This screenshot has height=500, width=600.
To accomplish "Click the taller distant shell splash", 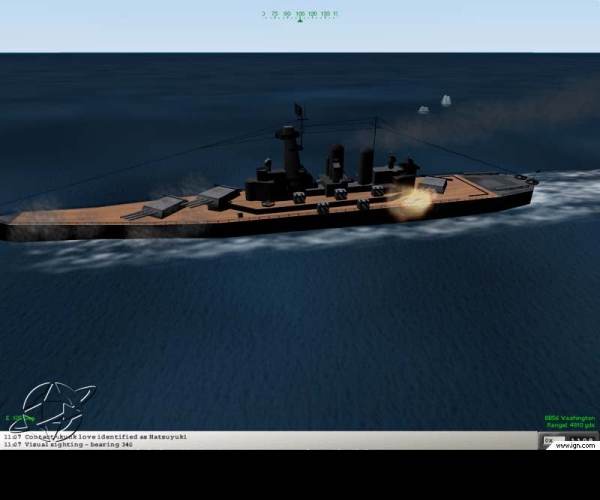I will click(x=446, y=100).
